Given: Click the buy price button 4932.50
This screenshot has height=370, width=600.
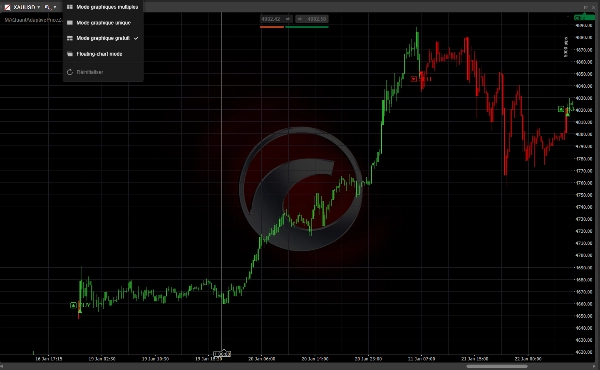Looking at the screenshot, I should click(312, 19).
